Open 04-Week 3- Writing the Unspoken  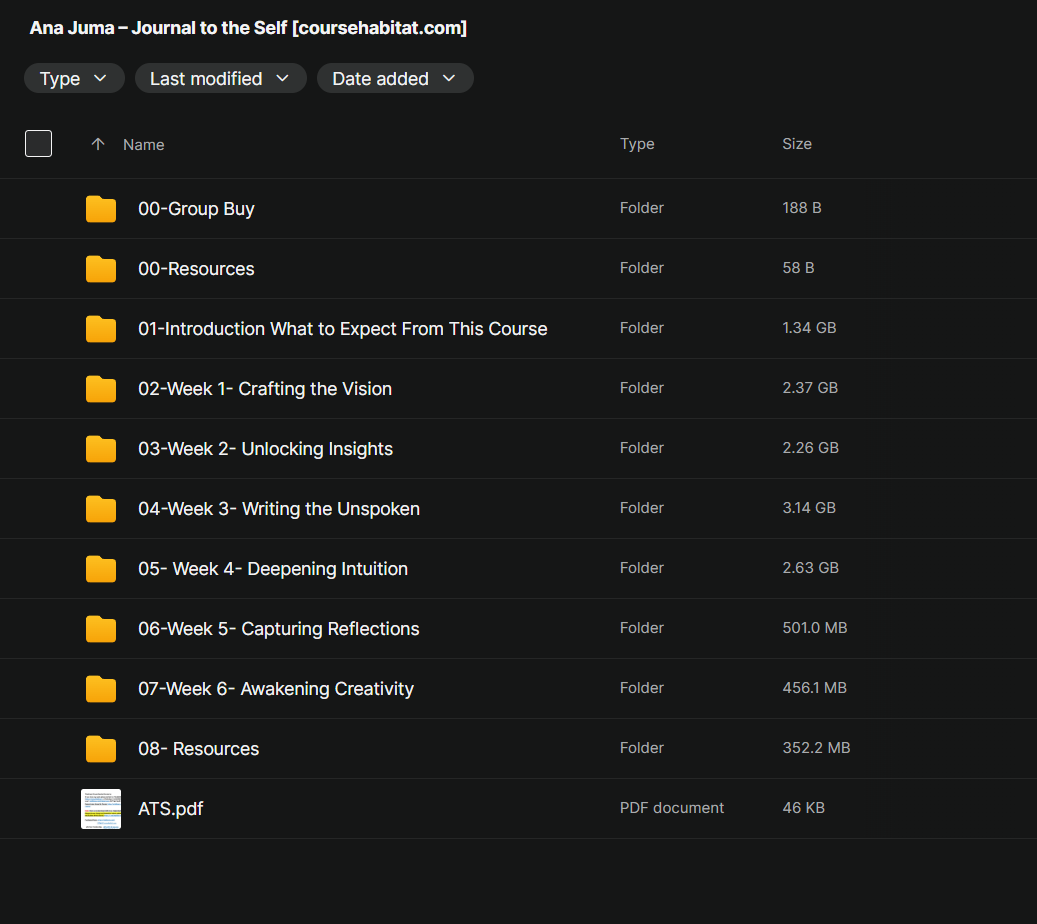[x=278, y=509]
